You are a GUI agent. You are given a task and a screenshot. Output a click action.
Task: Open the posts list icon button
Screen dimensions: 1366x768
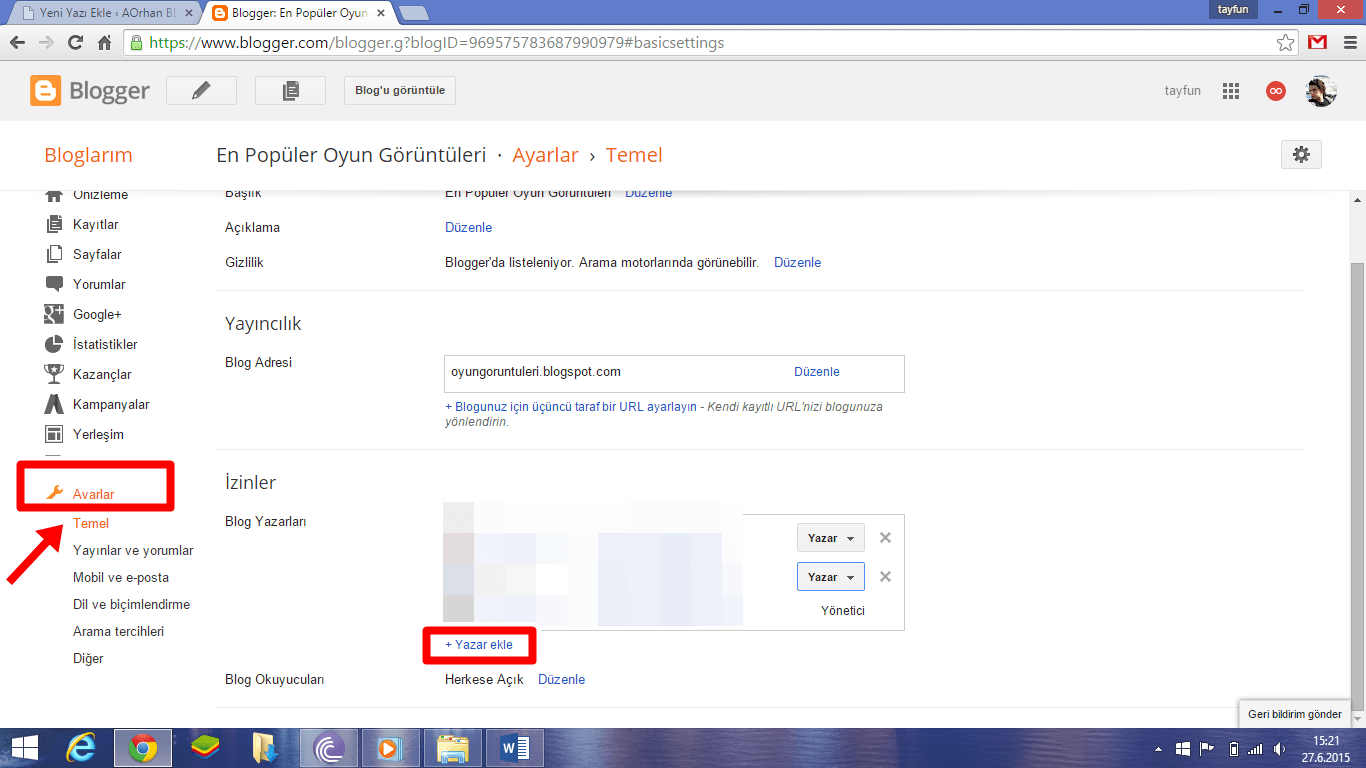pos(290,90)
